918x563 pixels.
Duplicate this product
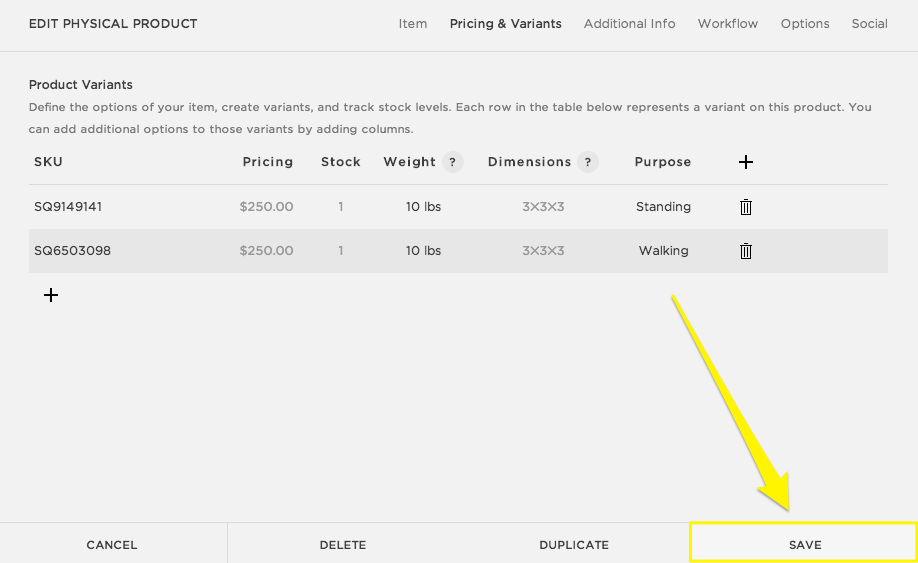(574, 545)
